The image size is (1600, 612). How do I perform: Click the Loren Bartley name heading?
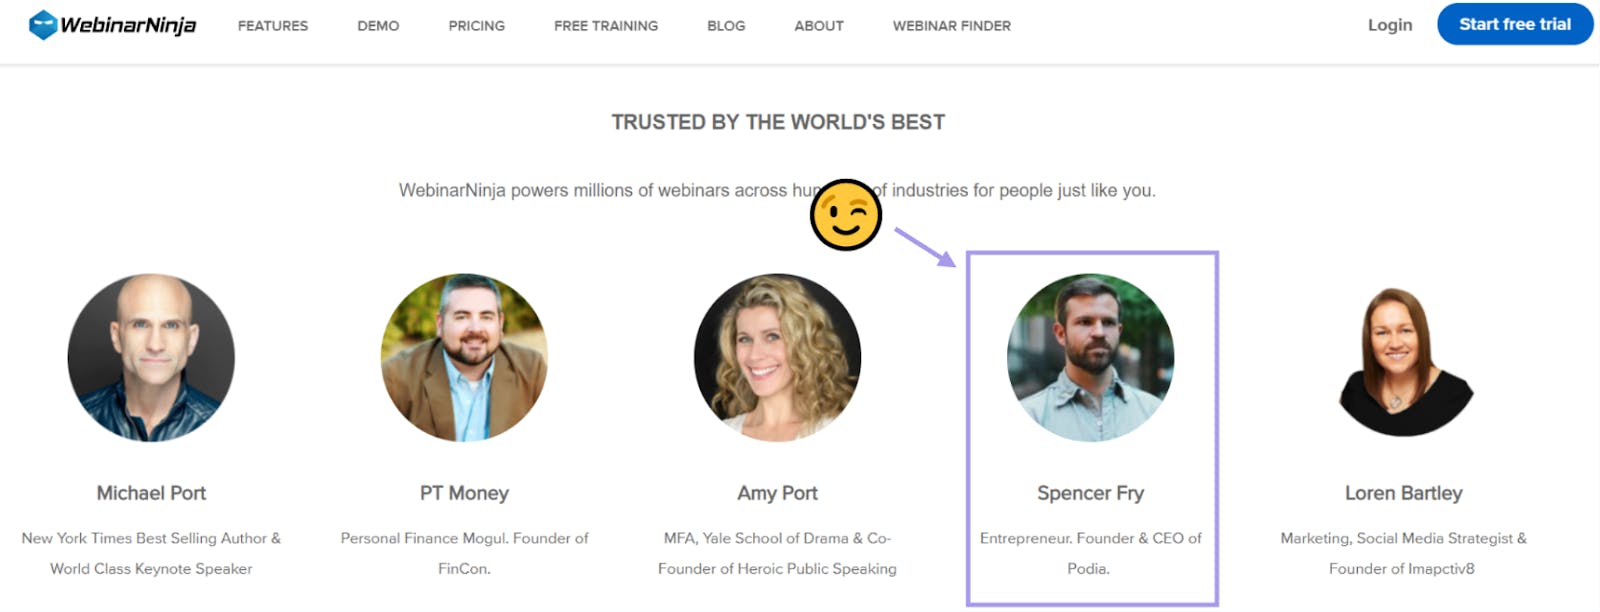(1404, 493)
